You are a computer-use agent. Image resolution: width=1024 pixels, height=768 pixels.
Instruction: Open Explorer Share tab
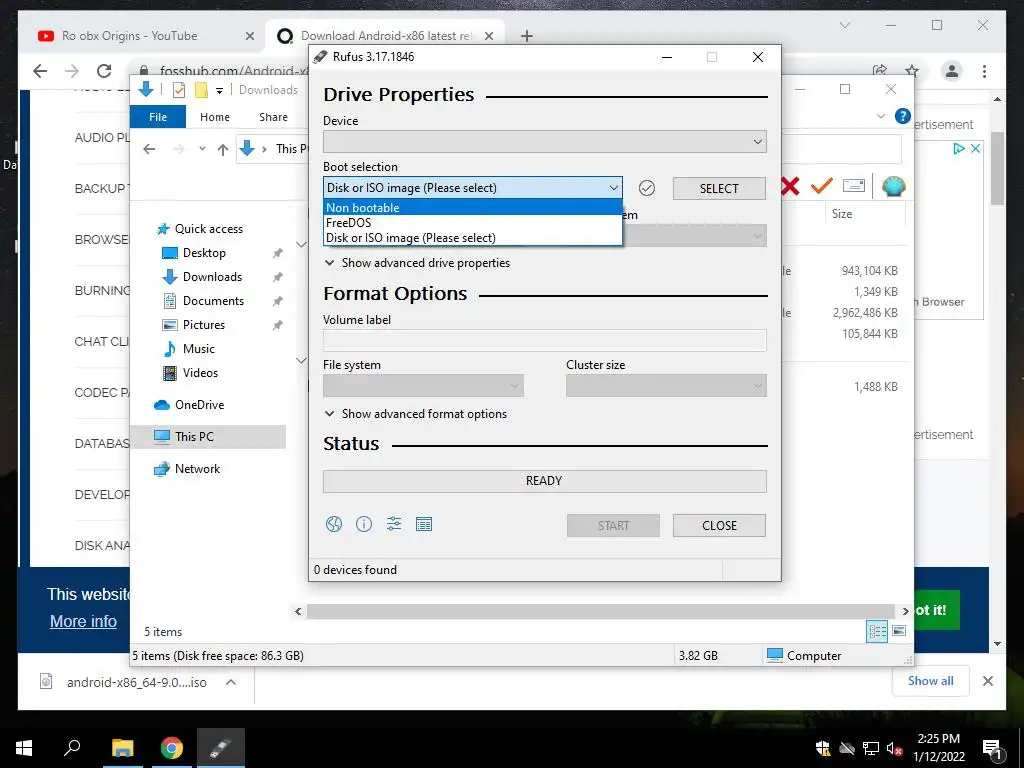[273, 117]
